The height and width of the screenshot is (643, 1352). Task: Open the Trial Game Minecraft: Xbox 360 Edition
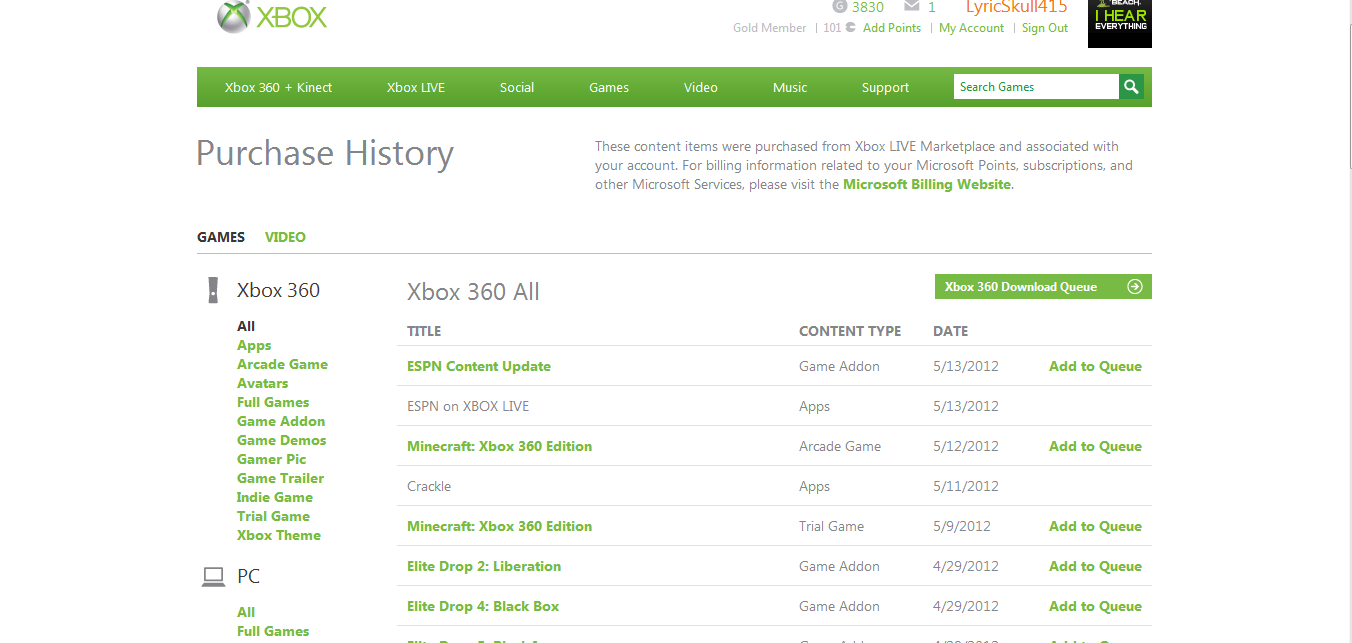[x=499, y=526]
